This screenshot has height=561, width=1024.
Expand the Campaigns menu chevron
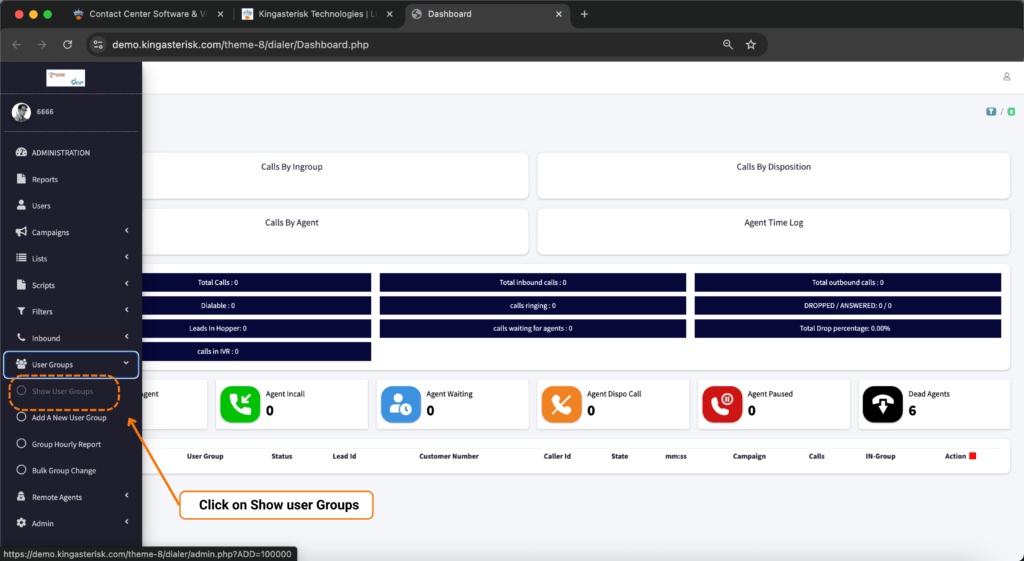pyautogui.click(x=126, y=231)
